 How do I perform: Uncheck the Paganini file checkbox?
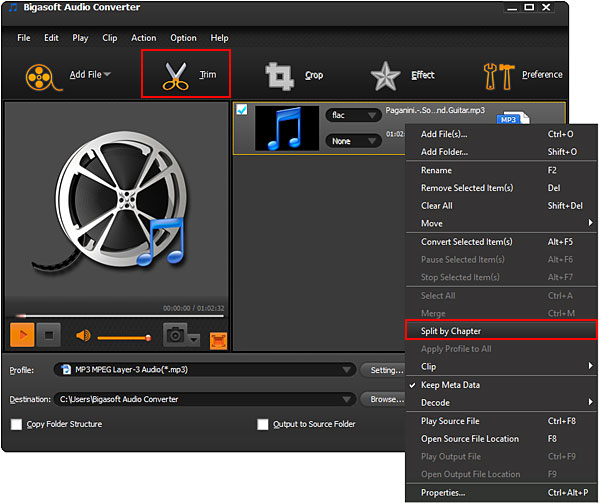tap(241, 110)
